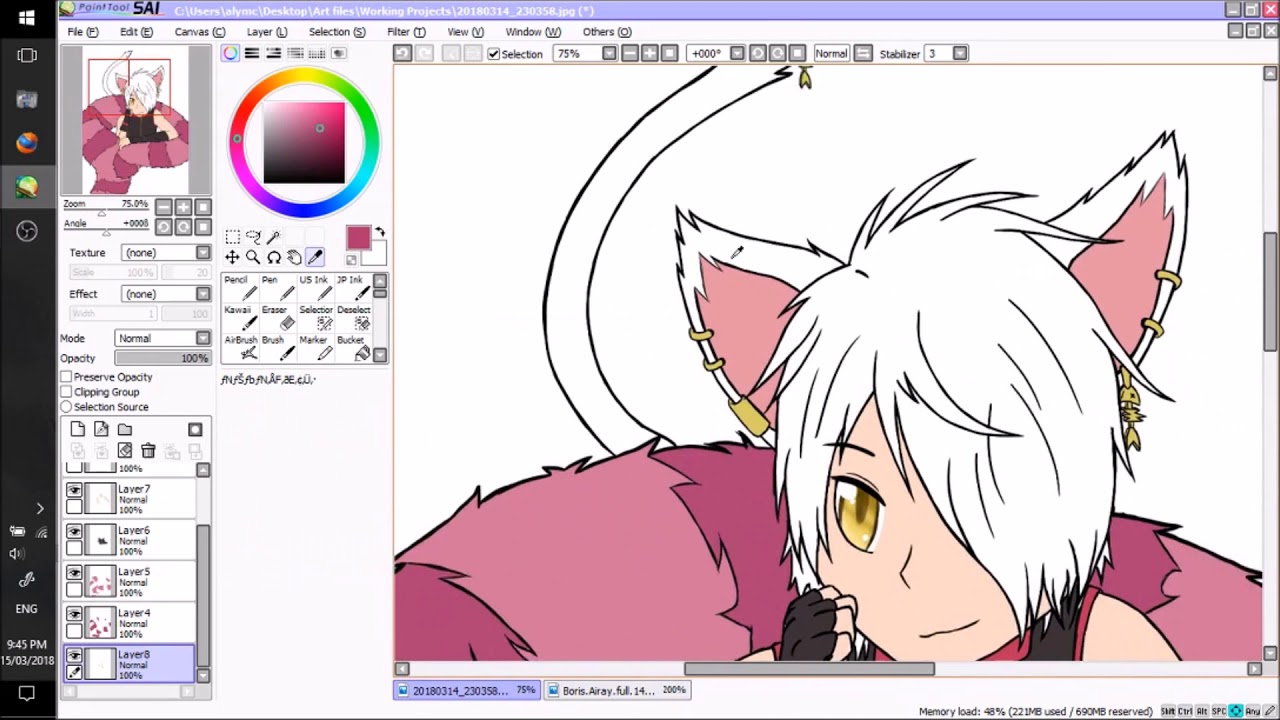The image size is (1280, 720).
Task: Select the rectangular selection tool
Action: (x=232, y=237)
